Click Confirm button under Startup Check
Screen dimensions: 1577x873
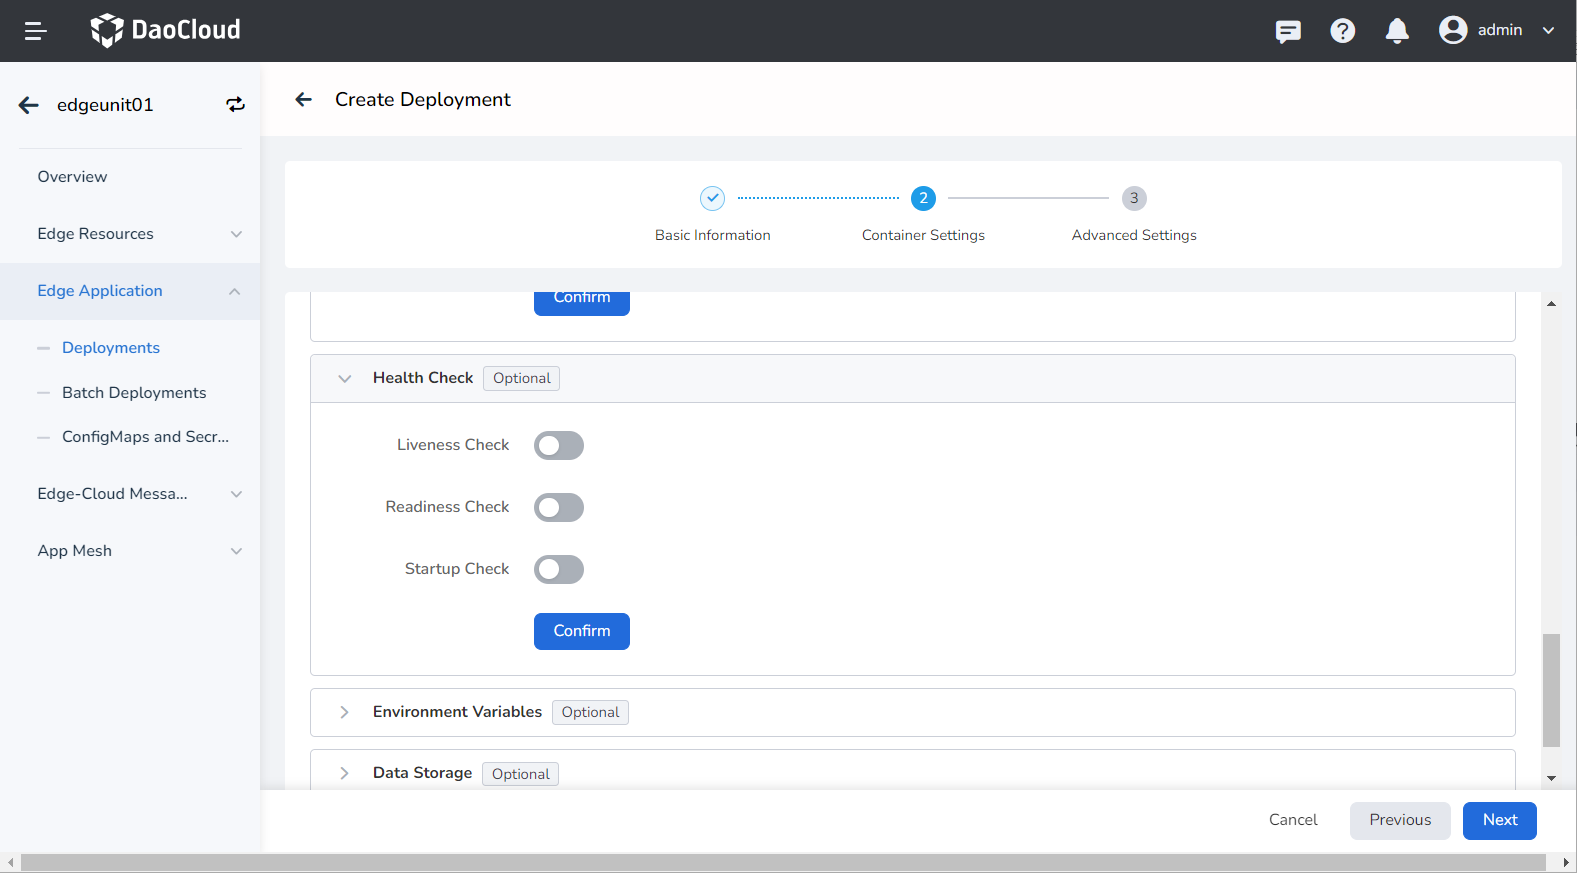(x=581, y=631)
